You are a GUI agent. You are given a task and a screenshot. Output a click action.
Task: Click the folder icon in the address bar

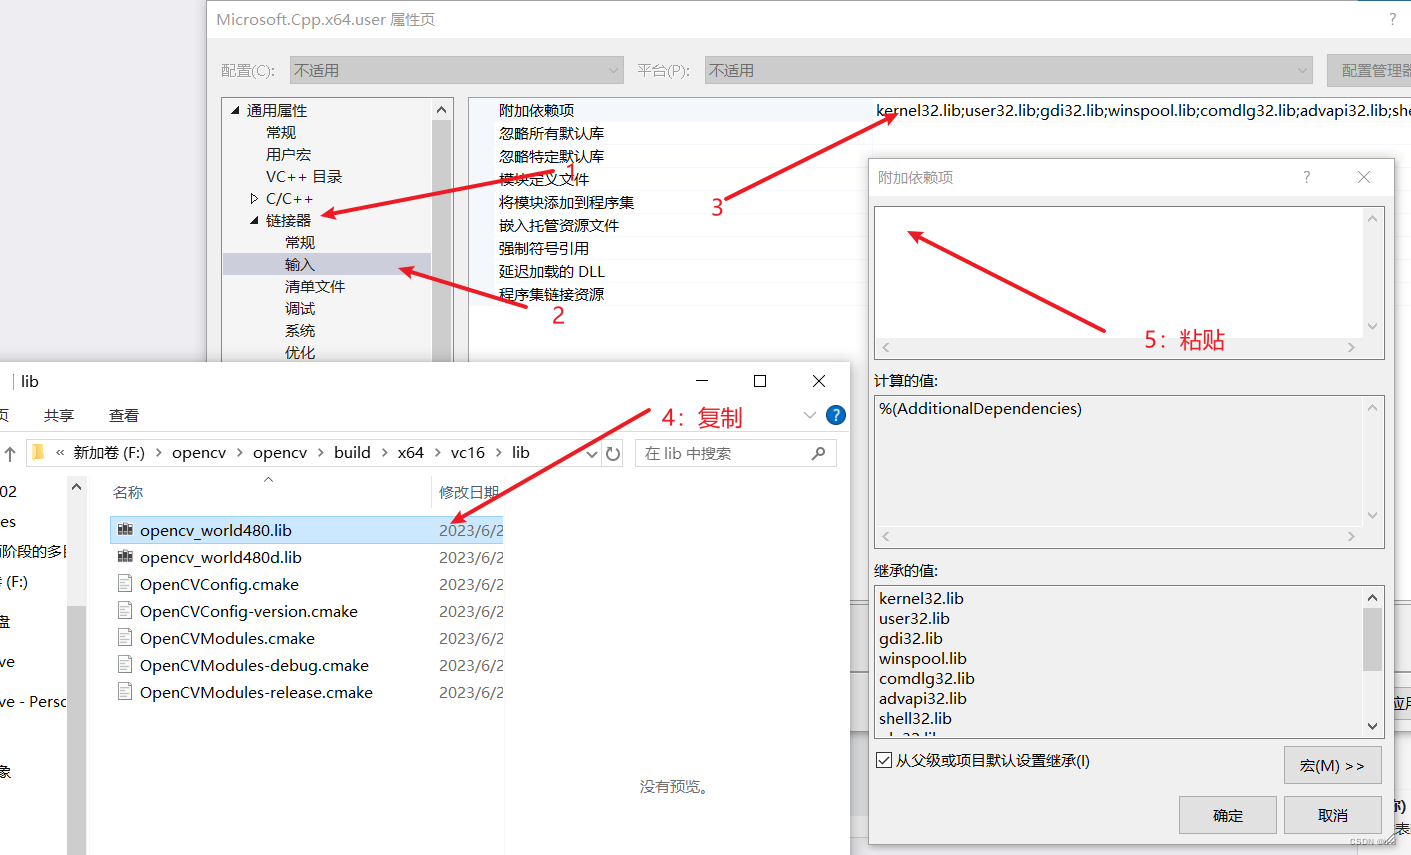click(38, 452)
